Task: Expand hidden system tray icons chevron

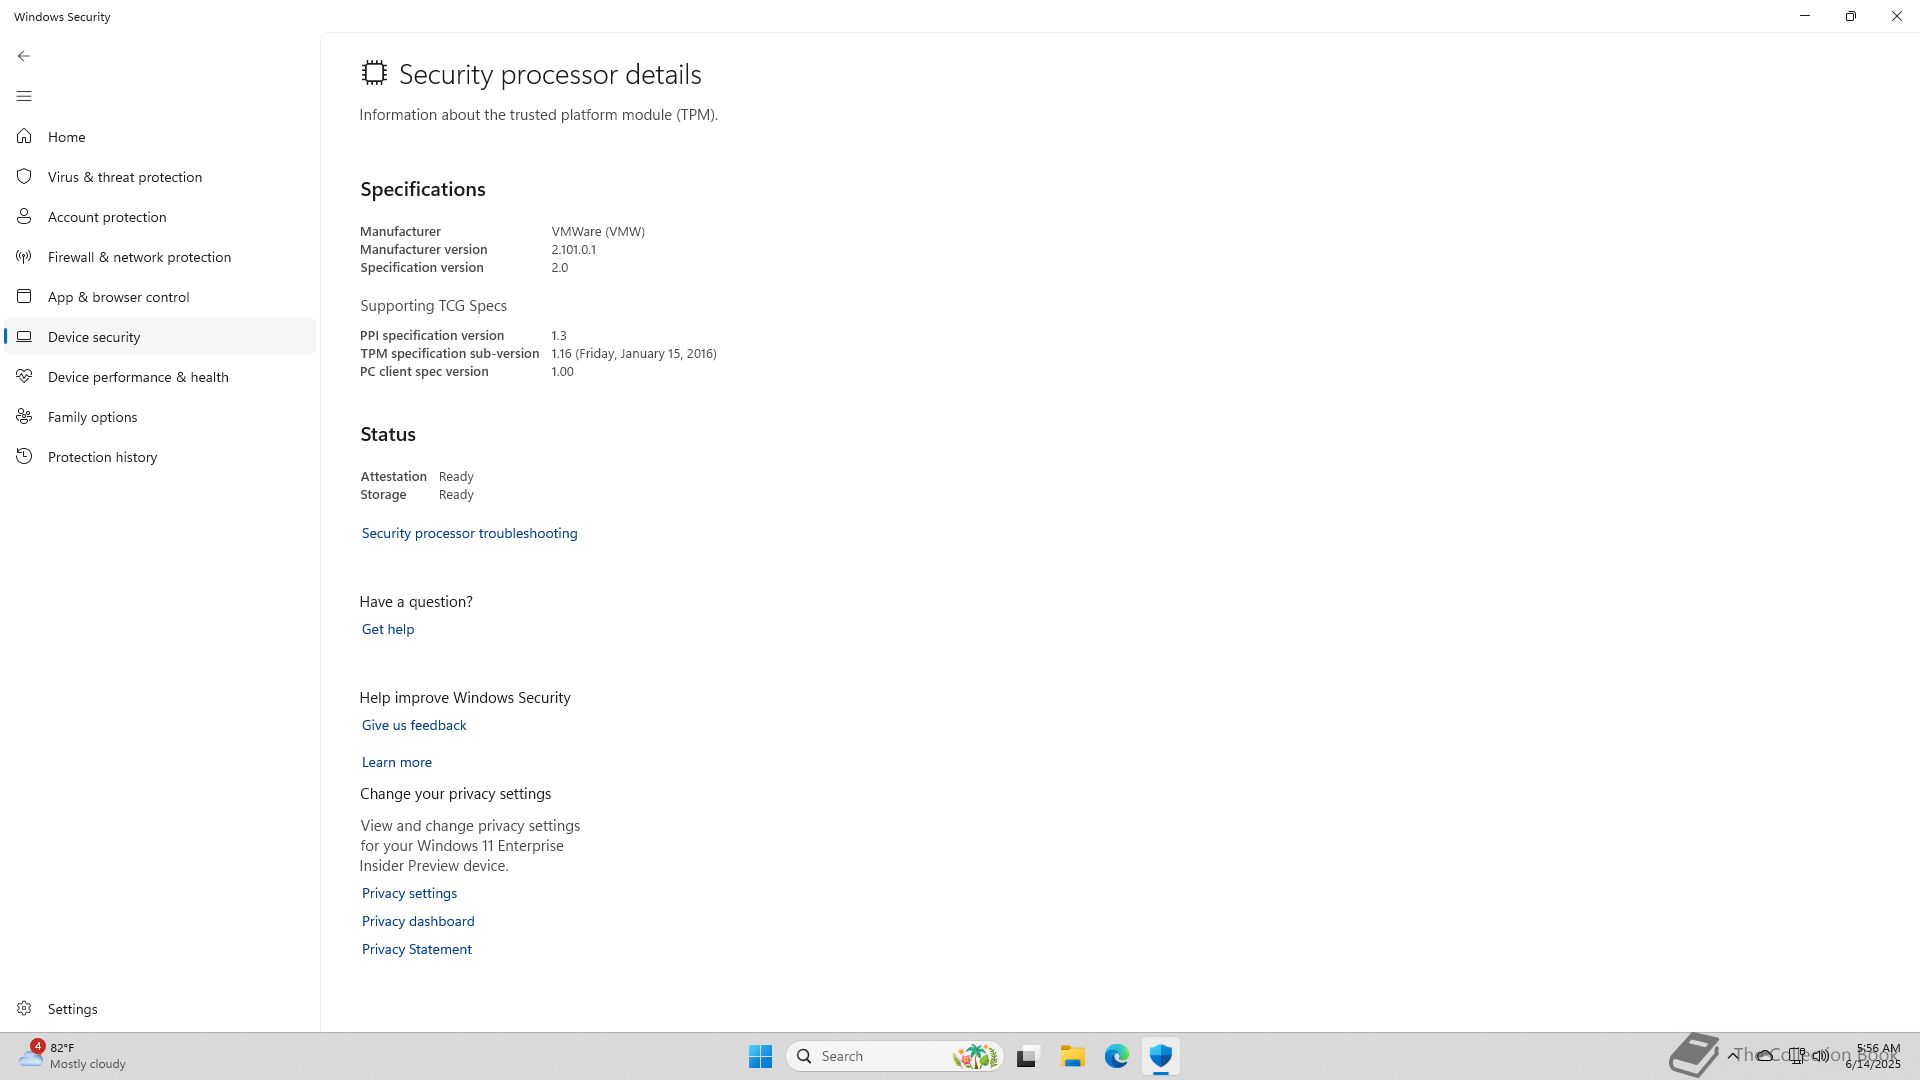Action: [x=1733, y=1055]
